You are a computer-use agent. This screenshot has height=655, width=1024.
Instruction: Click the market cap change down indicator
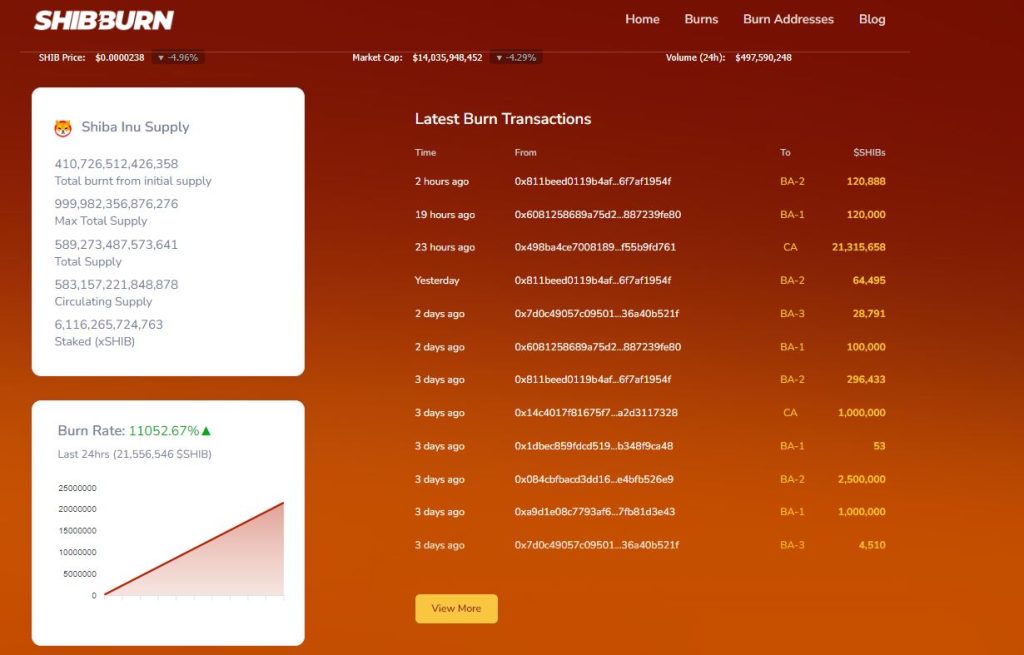click(x=499, y=58)
